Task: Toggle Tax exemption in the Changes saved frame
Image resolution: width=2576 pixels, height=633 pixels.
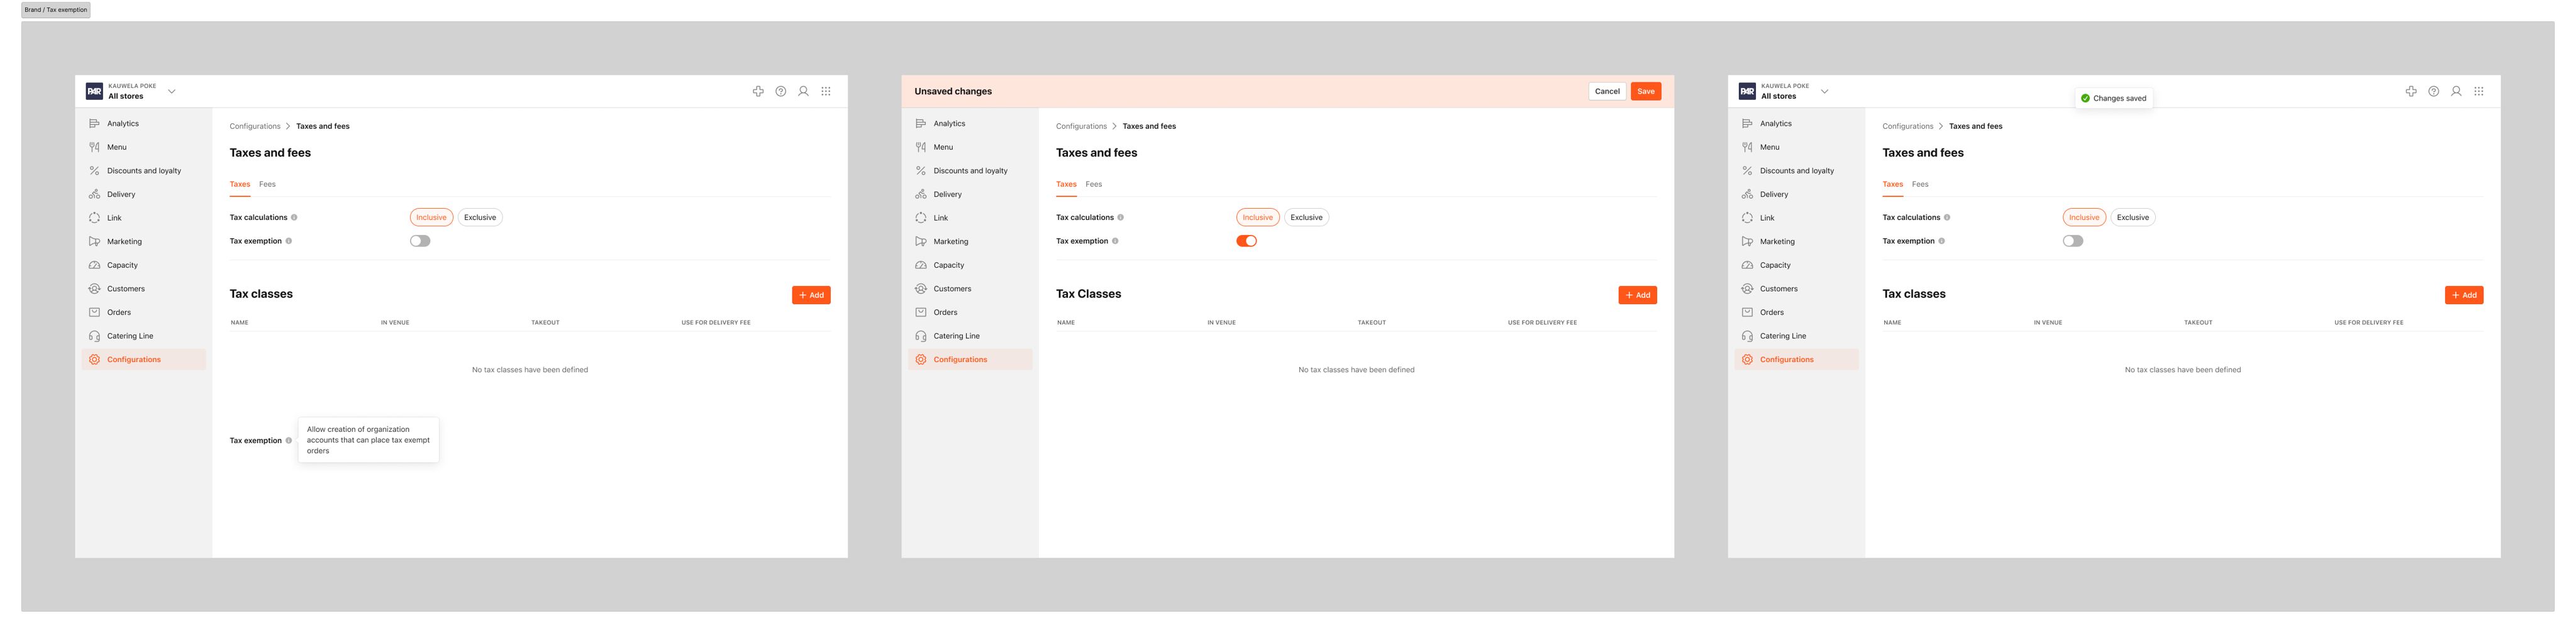Action: pyautogui.click(x=2073, y=241)
